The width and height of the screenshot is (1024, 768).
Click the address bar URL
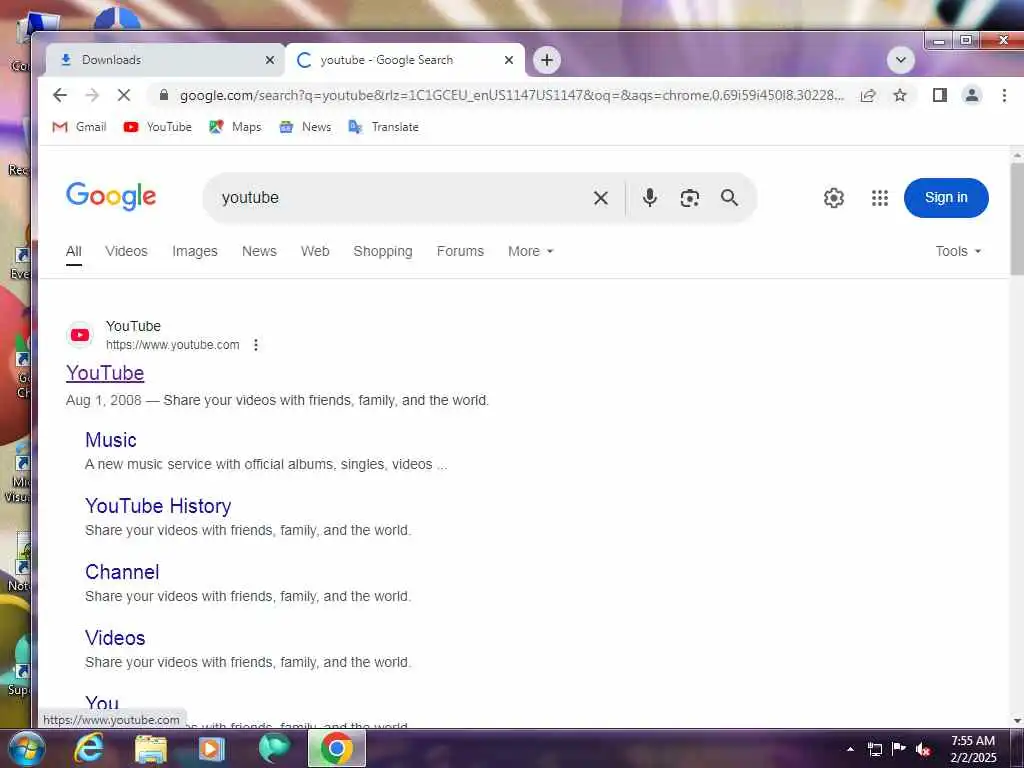[512, 95]
